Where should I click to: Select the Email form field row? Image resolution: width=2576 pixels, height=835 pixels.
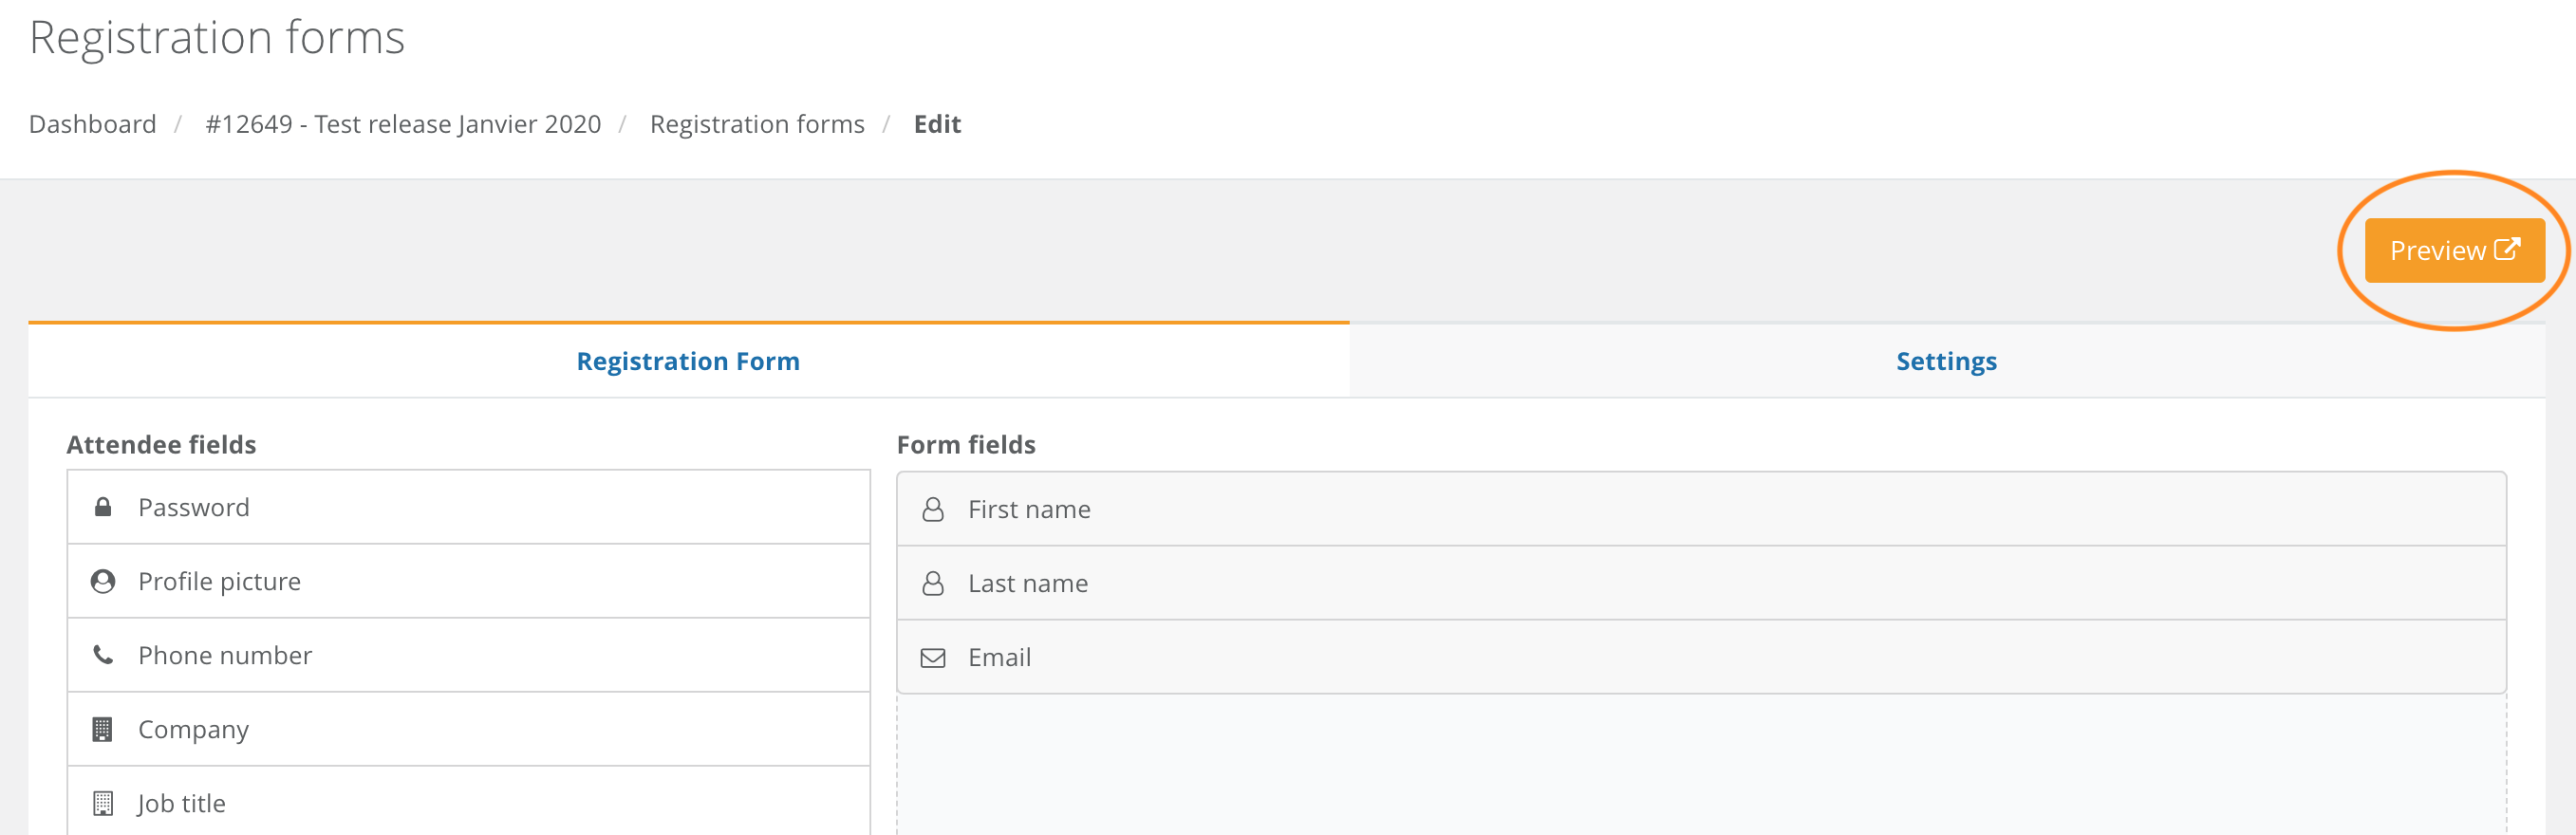click(1701, 657)
